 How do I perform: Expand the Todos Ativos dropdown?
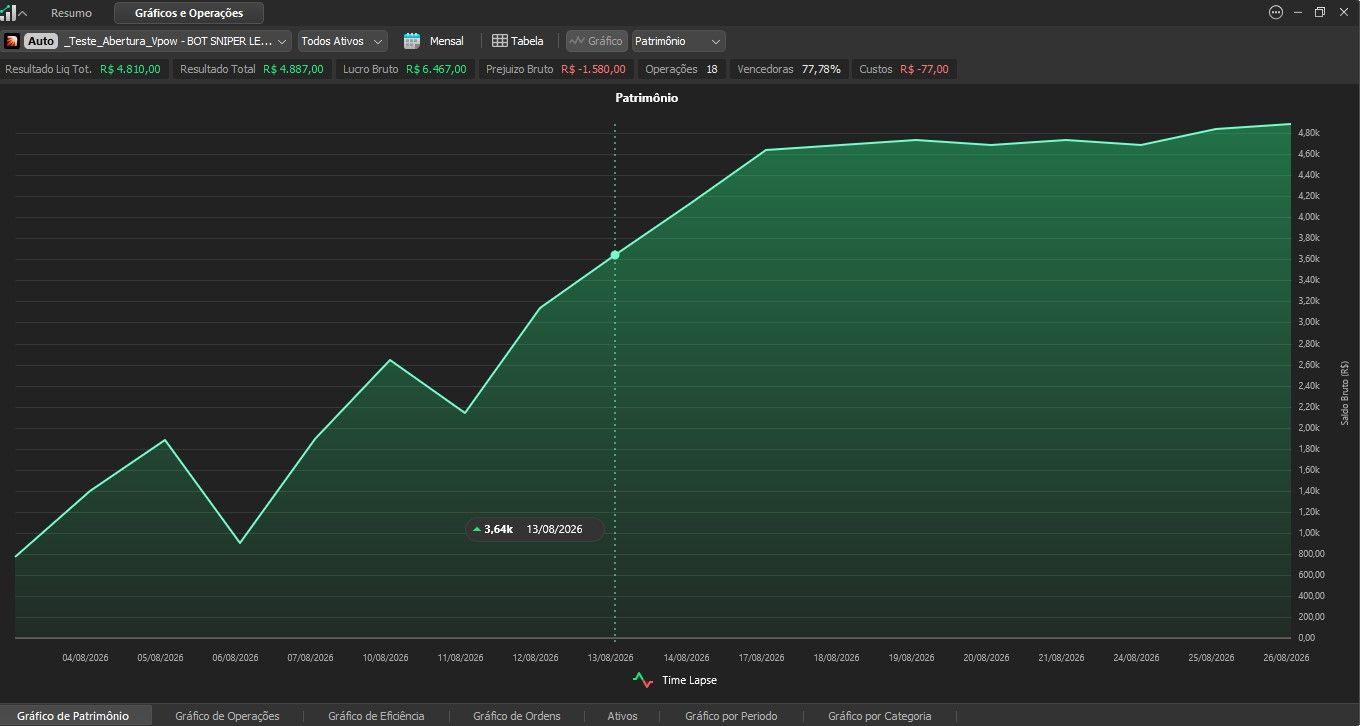(x=343, y=41)
